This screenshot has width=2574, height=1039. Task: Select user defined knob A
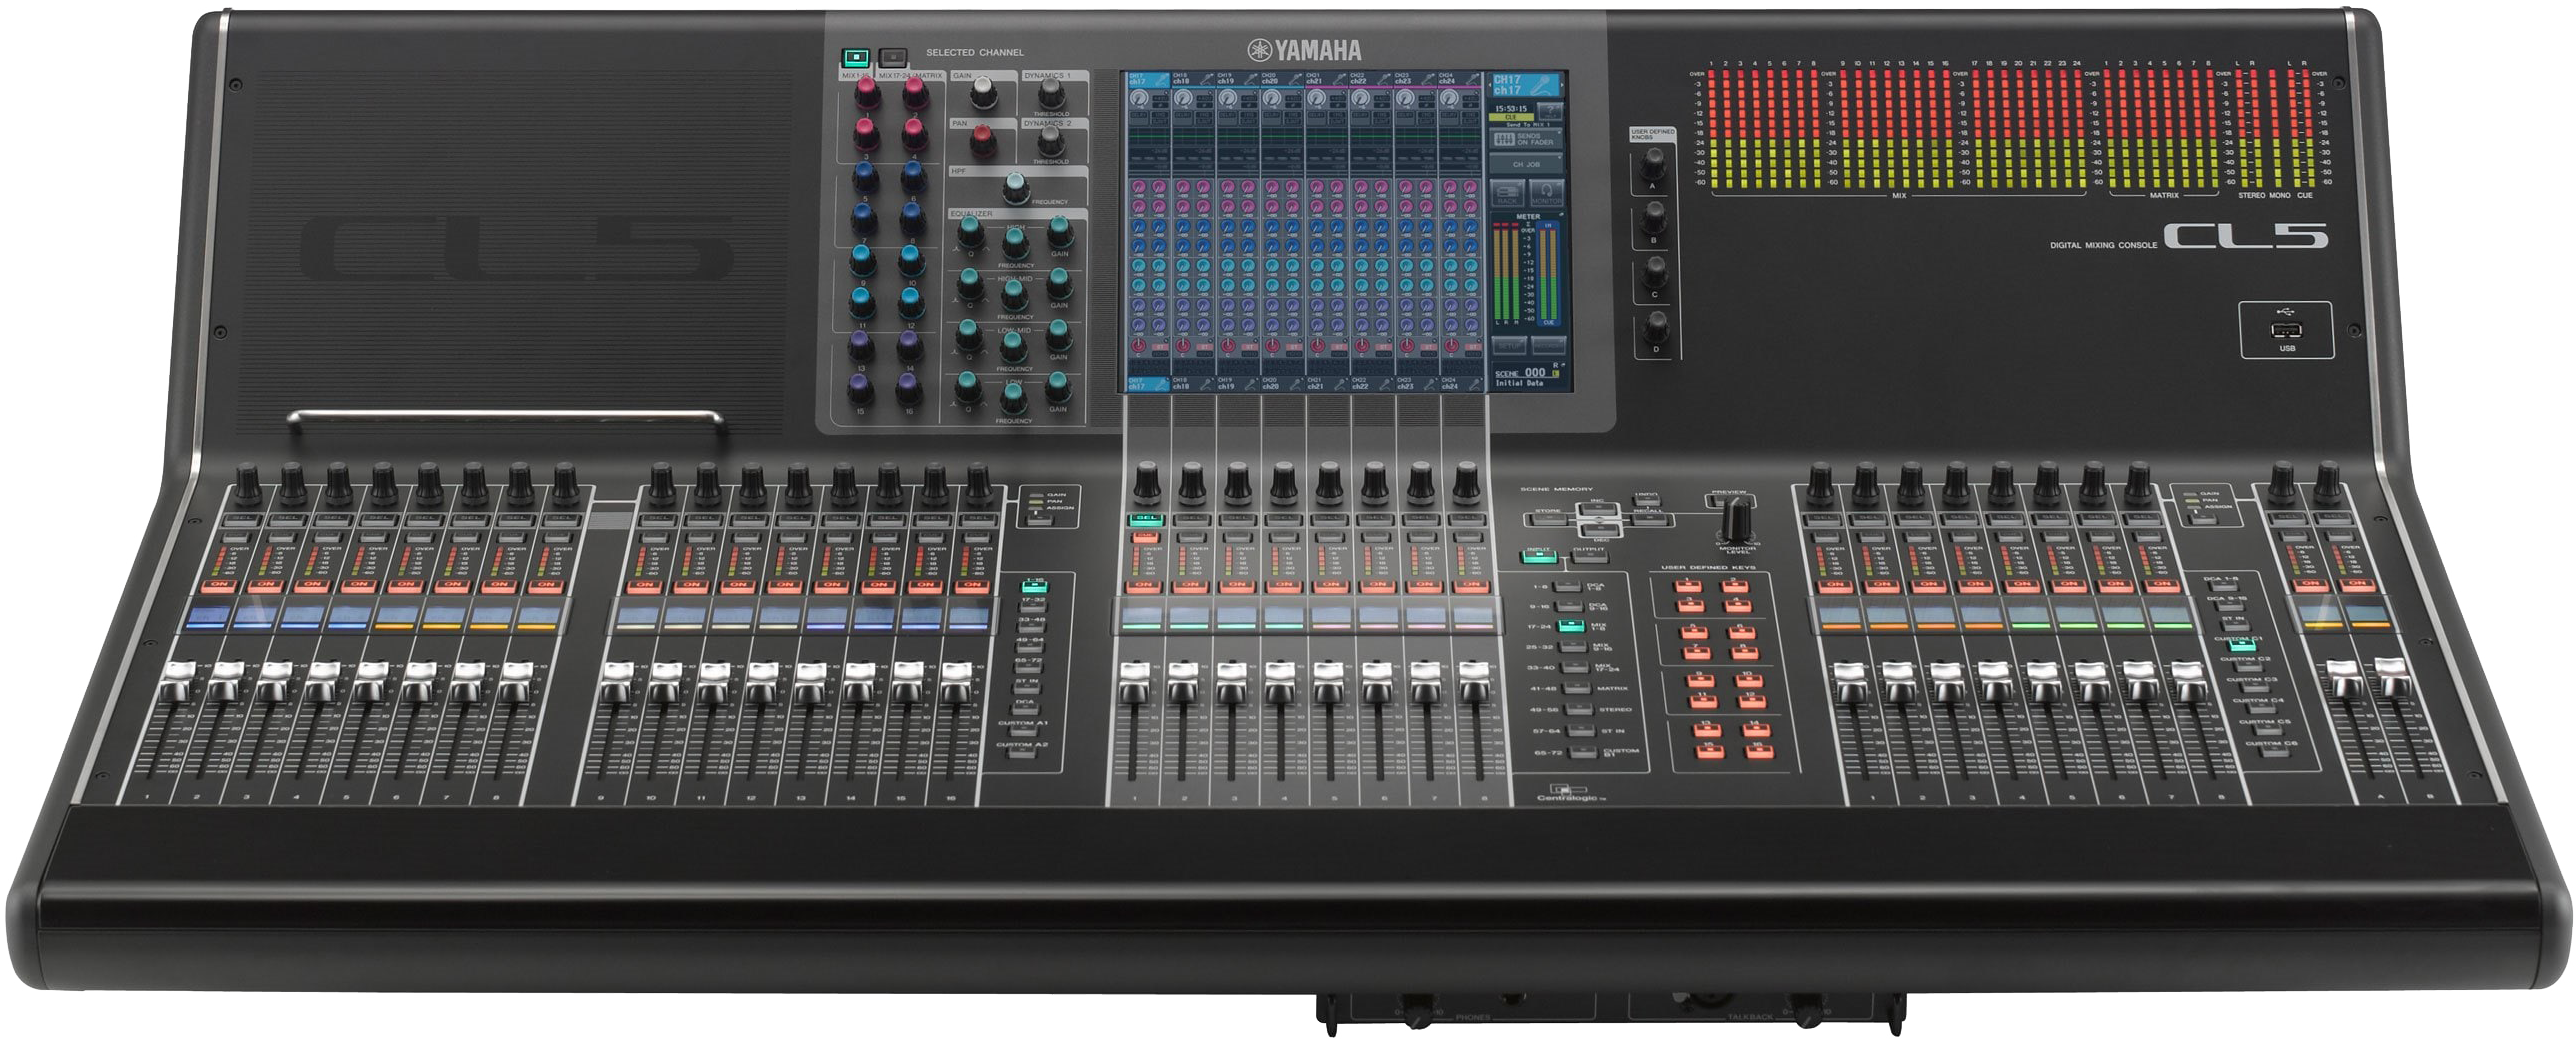tap(1654, 163)
